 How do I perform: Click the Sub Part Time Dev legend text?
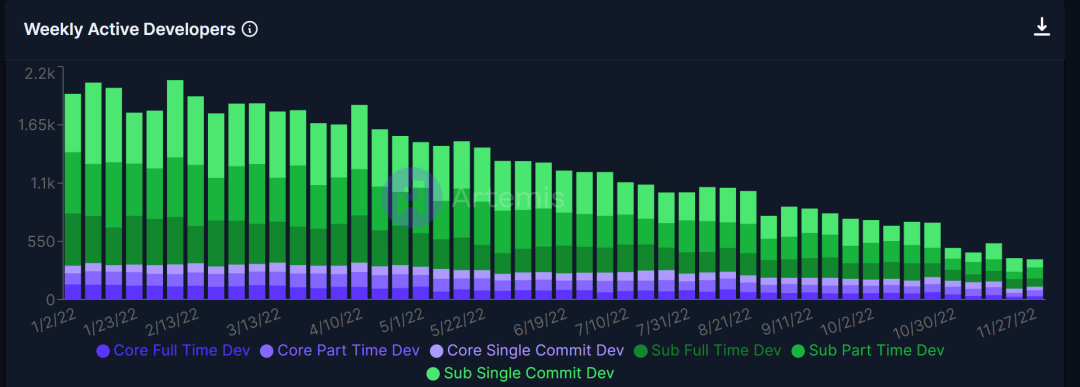coord(876,350)
